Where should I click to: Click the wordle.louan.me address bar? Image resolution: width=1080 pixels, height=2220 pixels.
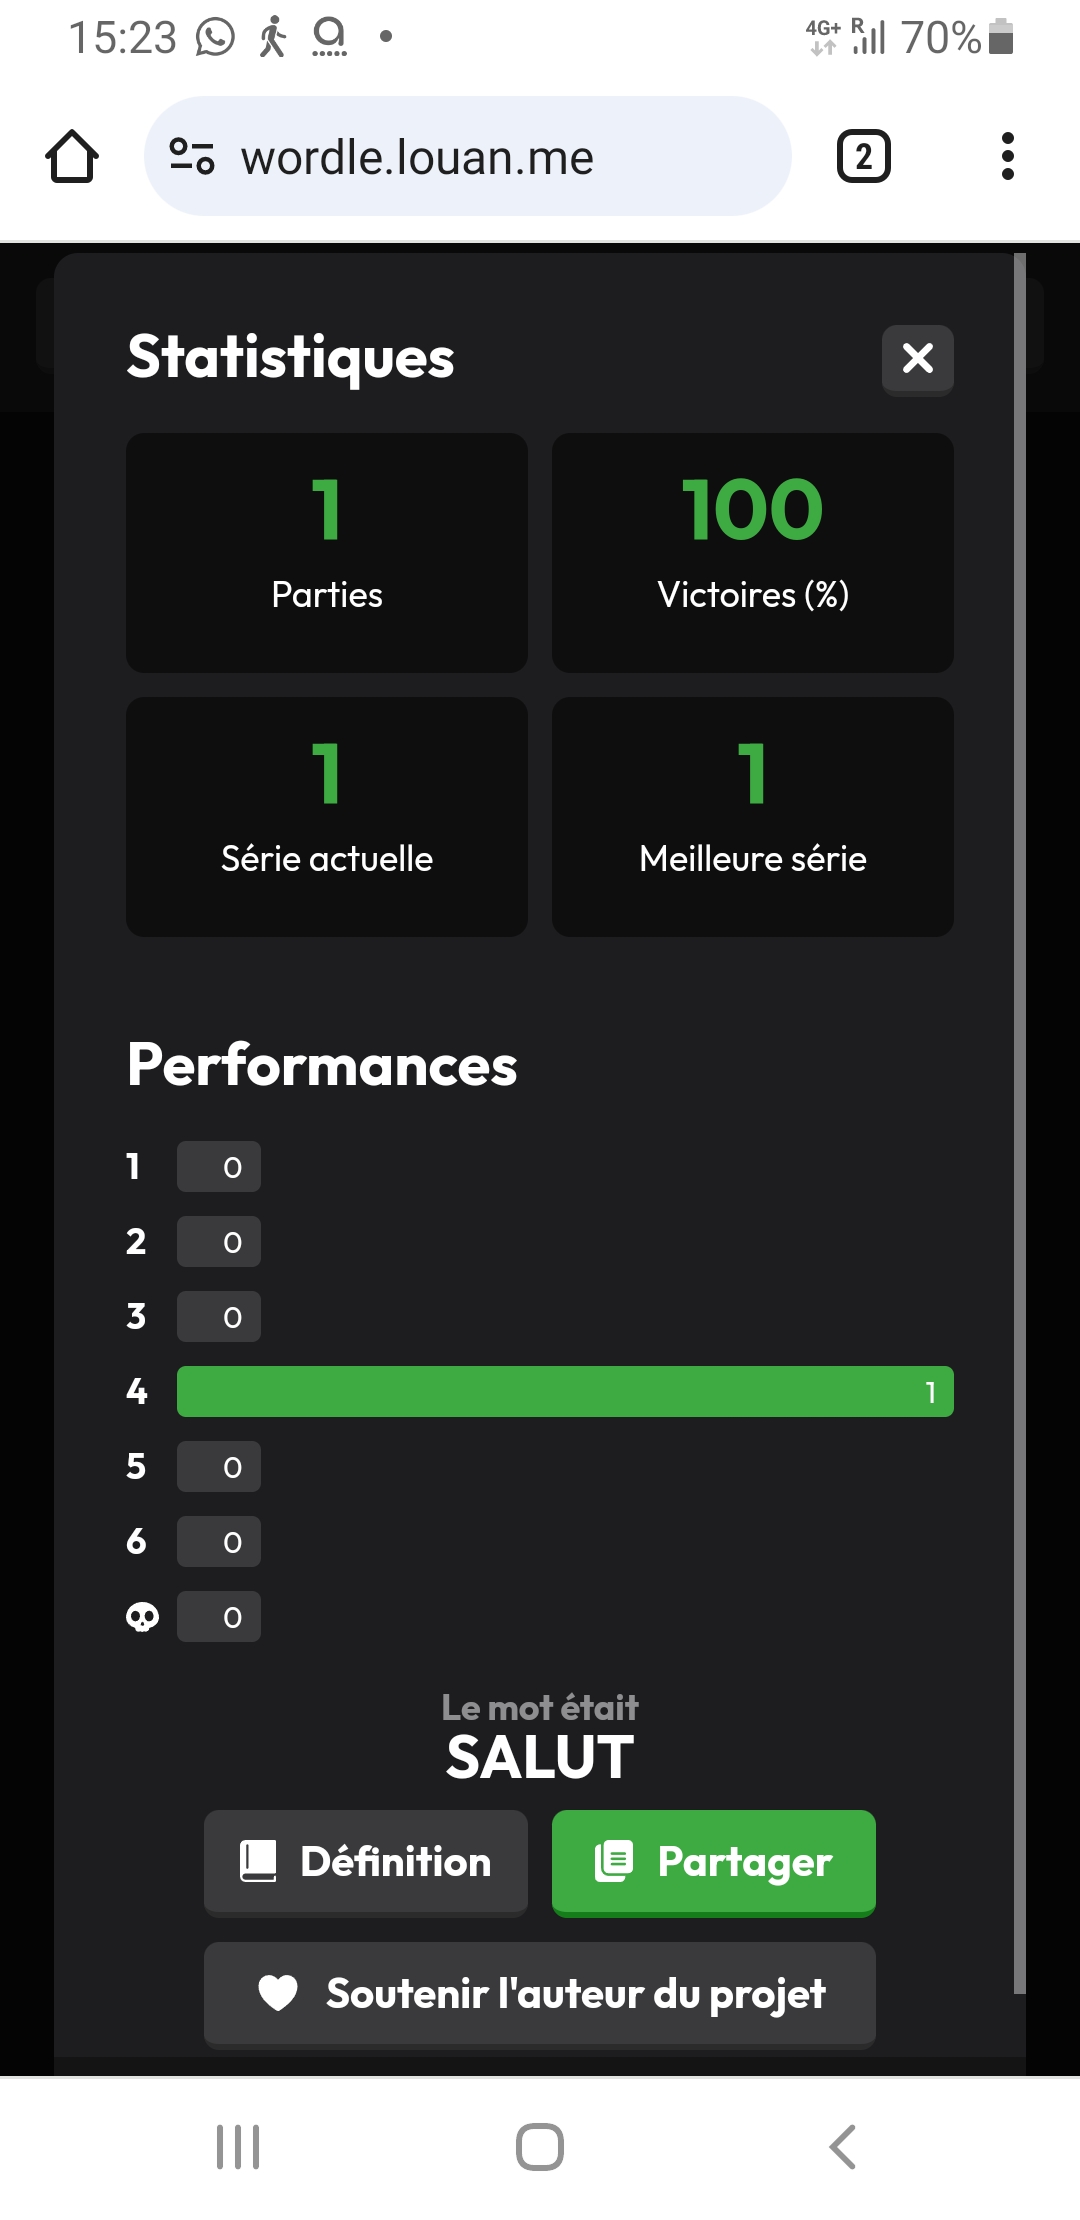point(468,157)
